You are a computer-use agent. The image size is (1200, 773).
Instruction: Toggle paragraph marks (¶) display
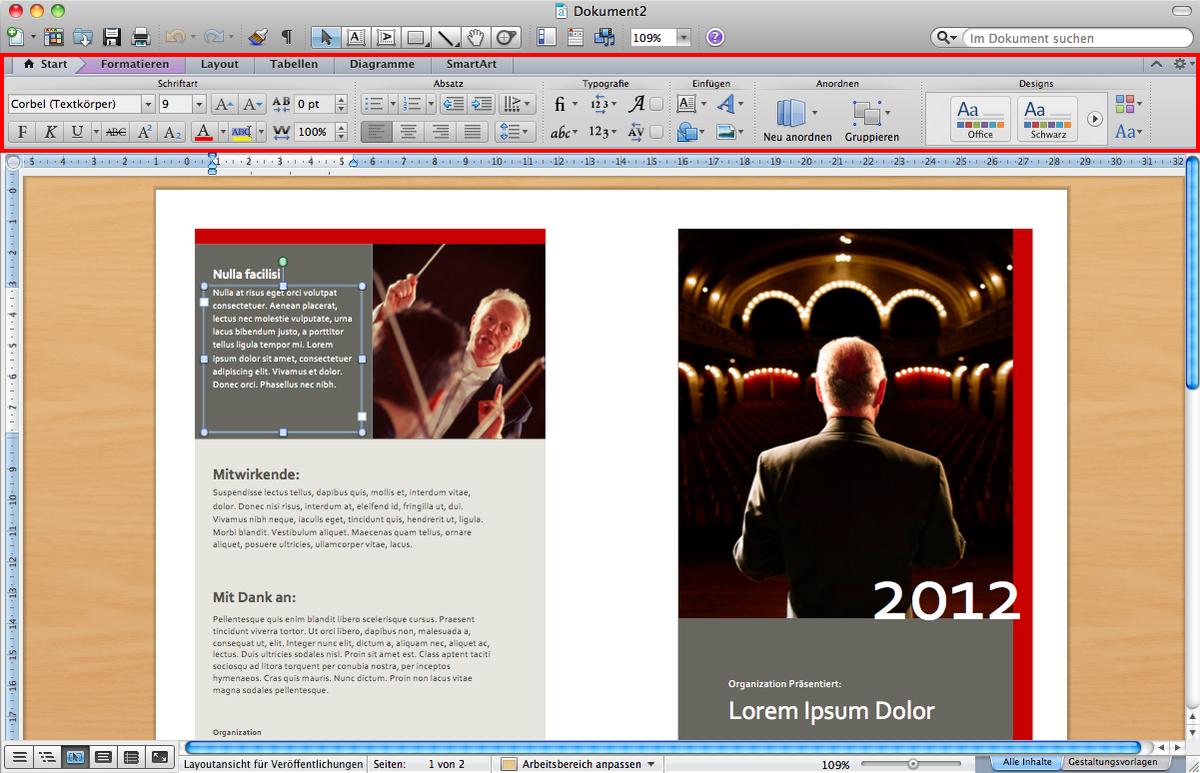(287, 37)
